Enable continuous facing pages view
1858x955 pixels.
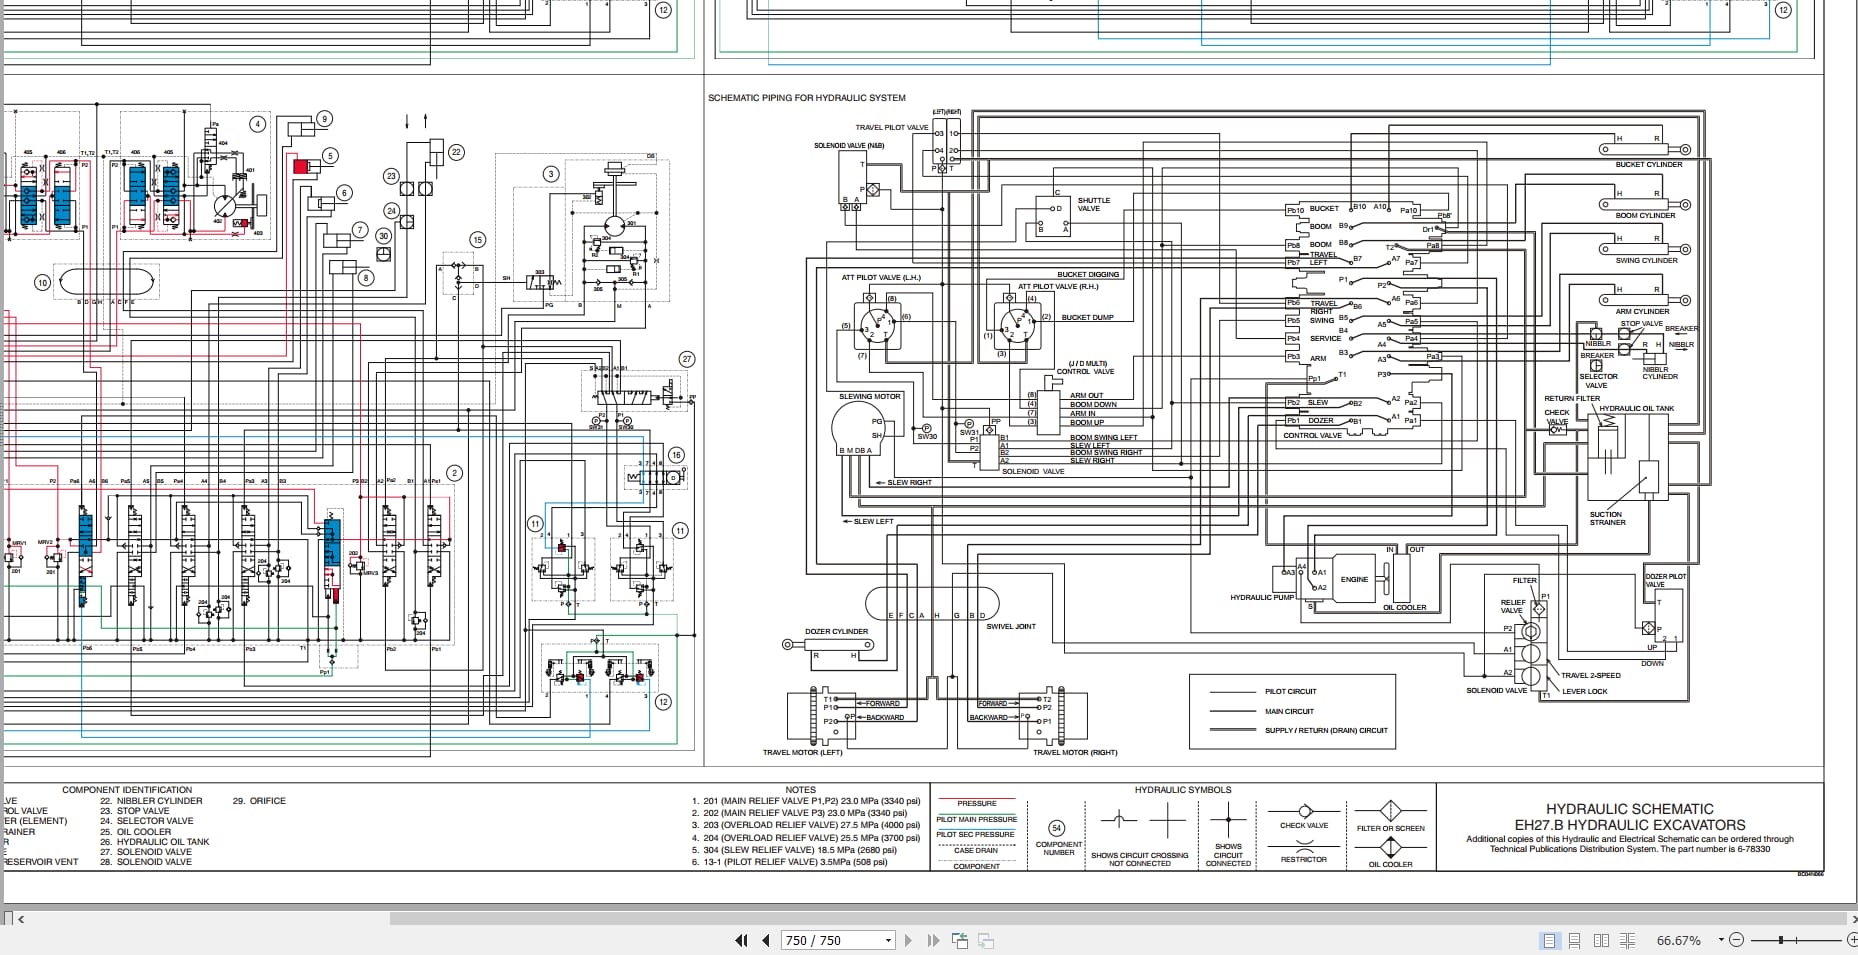pyautogui.click(x=1627, y=940)
